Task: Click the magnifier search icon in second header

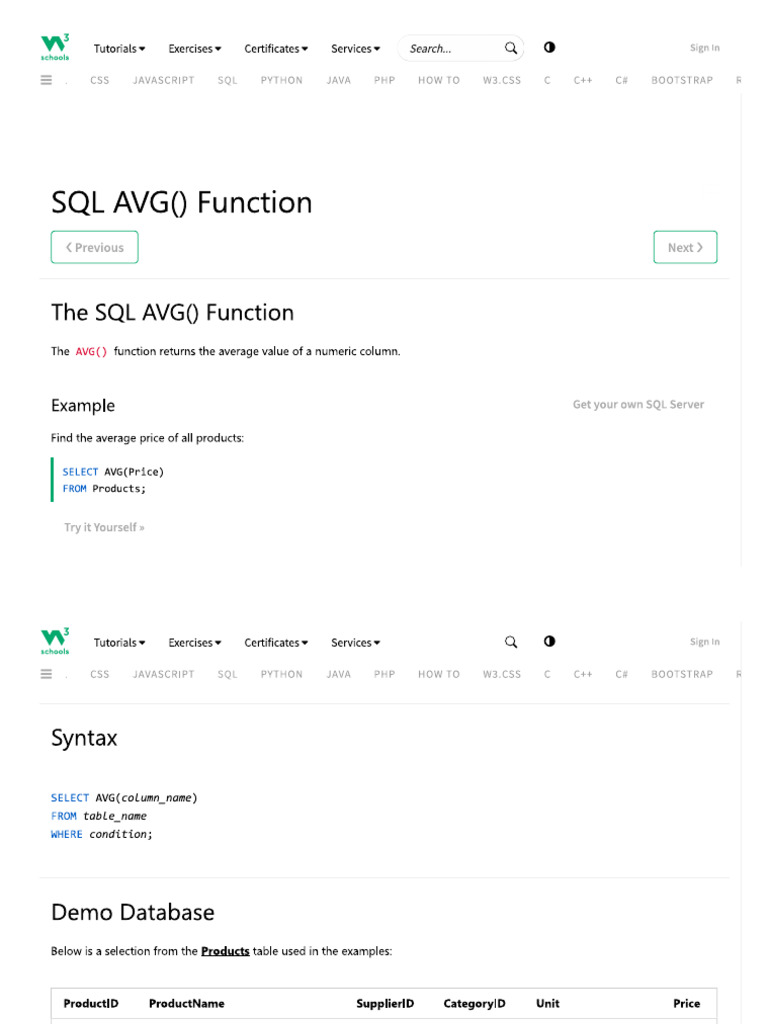Action: click(x=511, y=642)
